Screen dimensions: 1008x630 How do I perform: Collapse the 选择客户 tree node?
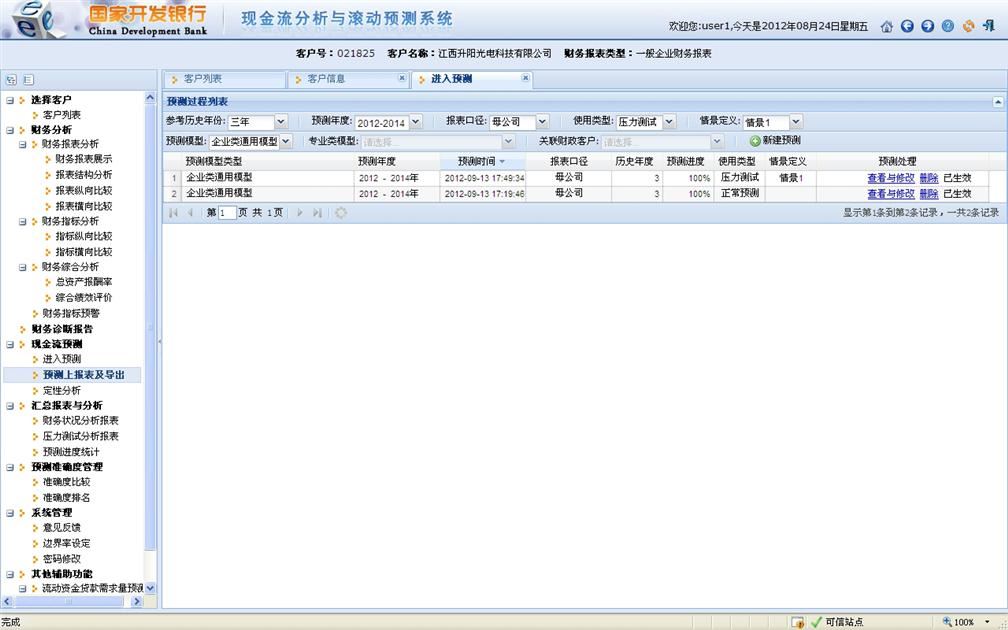(x=10, y=100)
